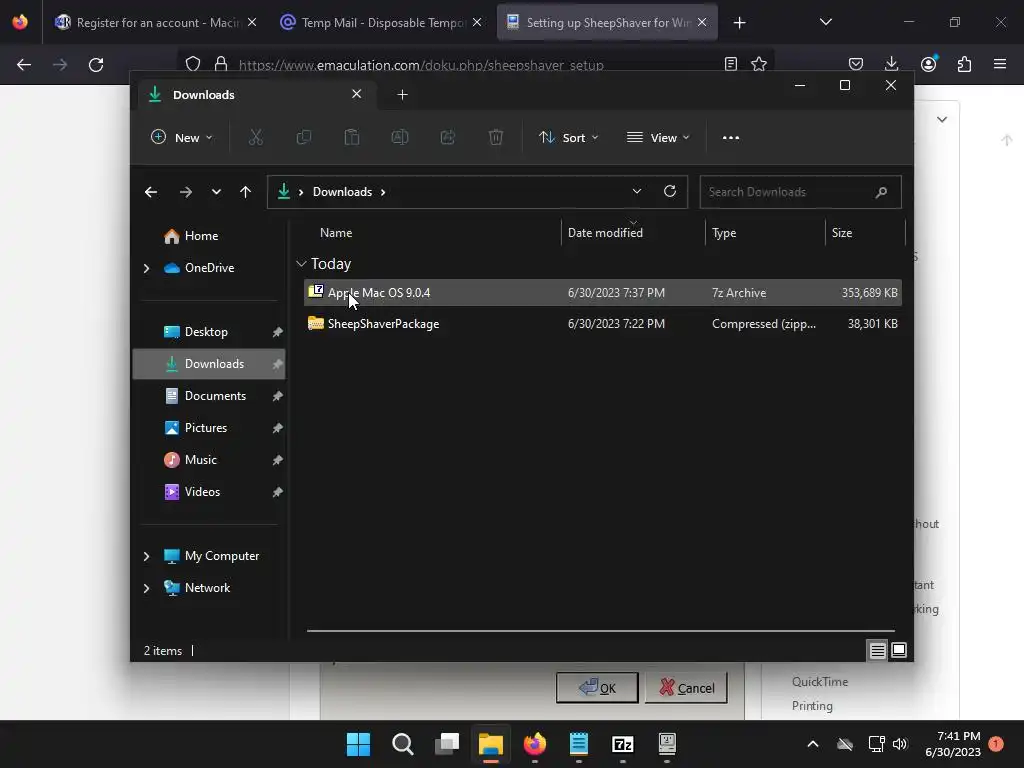The height and width of the screenshot is (768, 1024).
Task: Reload the Firefox page
Action: (x=96, y=65)
